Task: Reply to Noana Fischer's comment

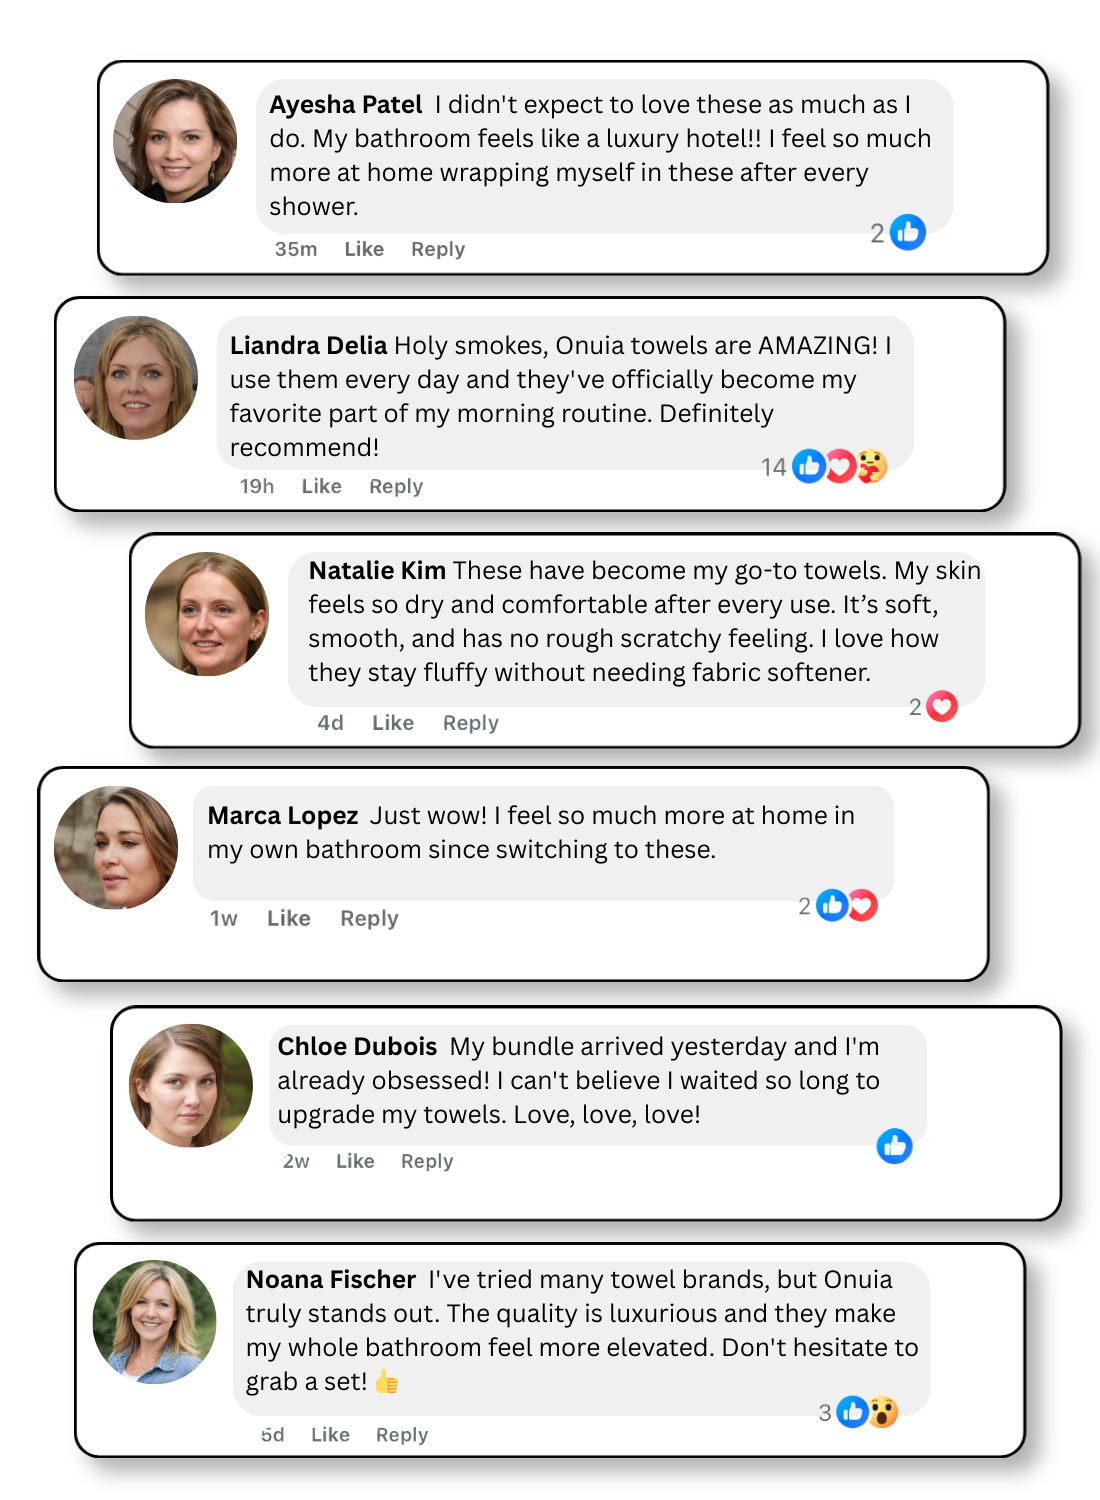Action: [x=402, y=1434]
